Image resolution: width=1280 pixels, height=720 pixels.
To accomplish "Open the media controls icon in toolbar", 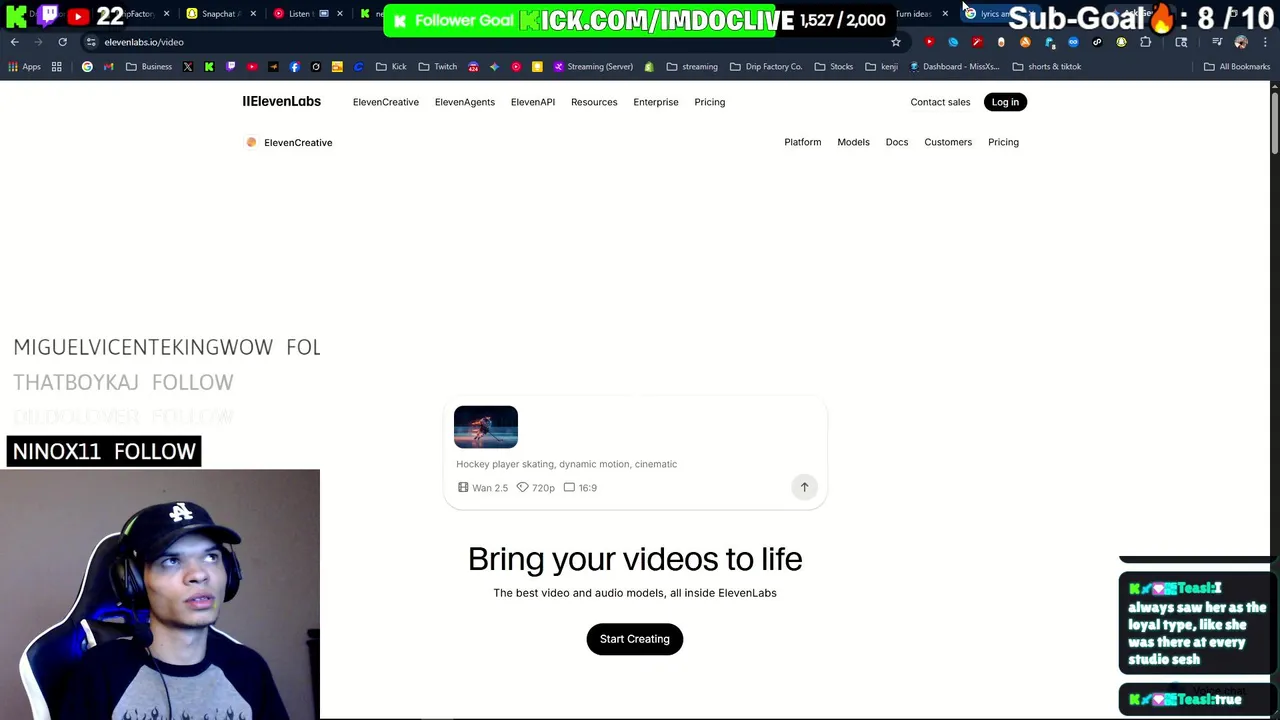I will click(x=1217, y=42).
